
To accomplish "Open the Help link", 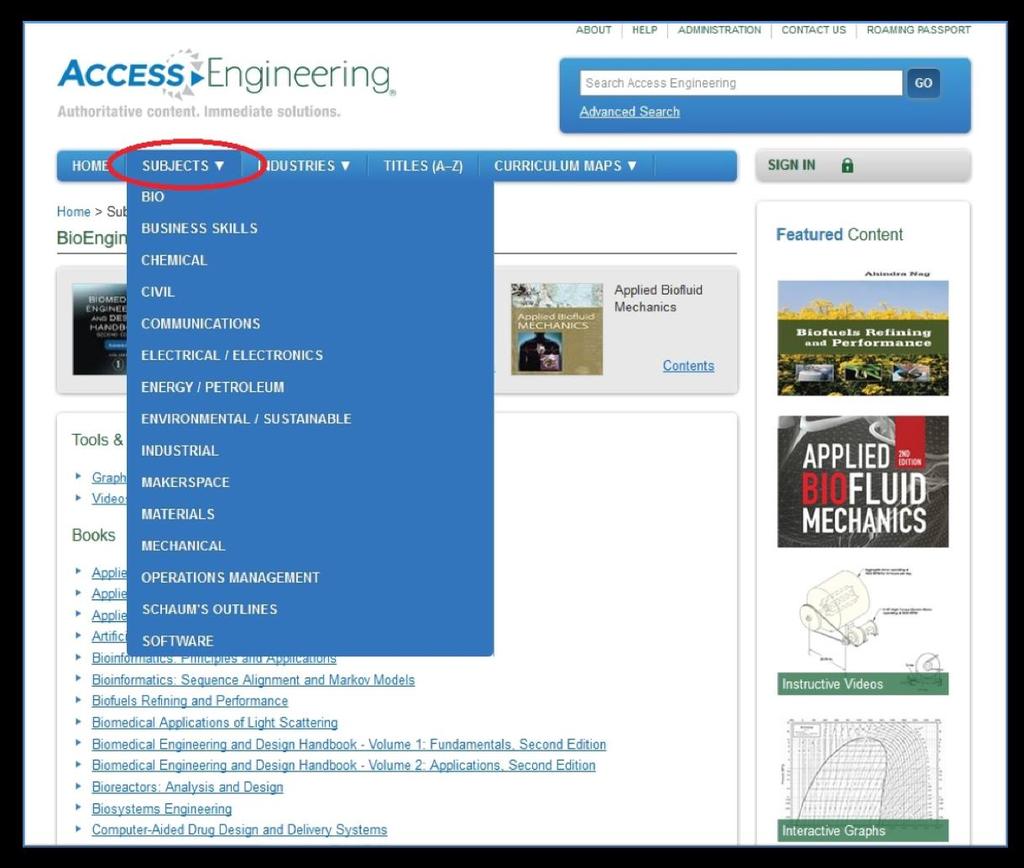I will pos(645,30).
